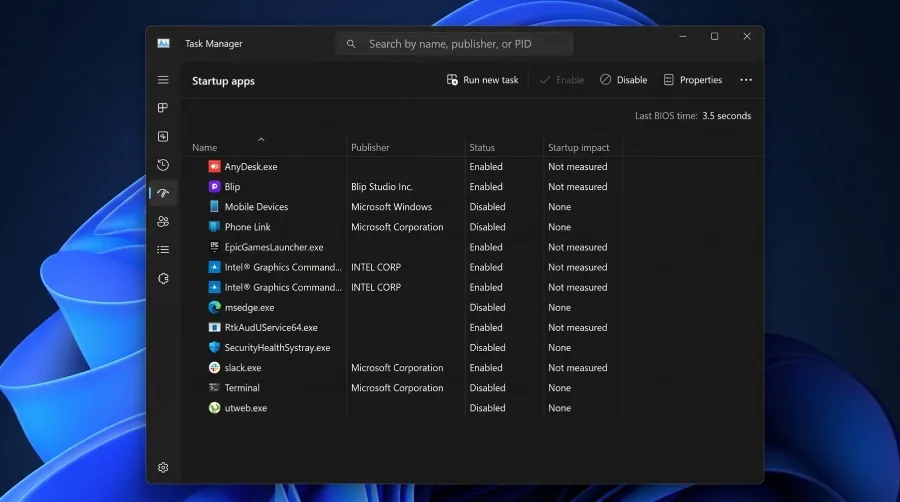900x502 pixels.
Task: Click the Run new task button
Action: tap(482, 80)
